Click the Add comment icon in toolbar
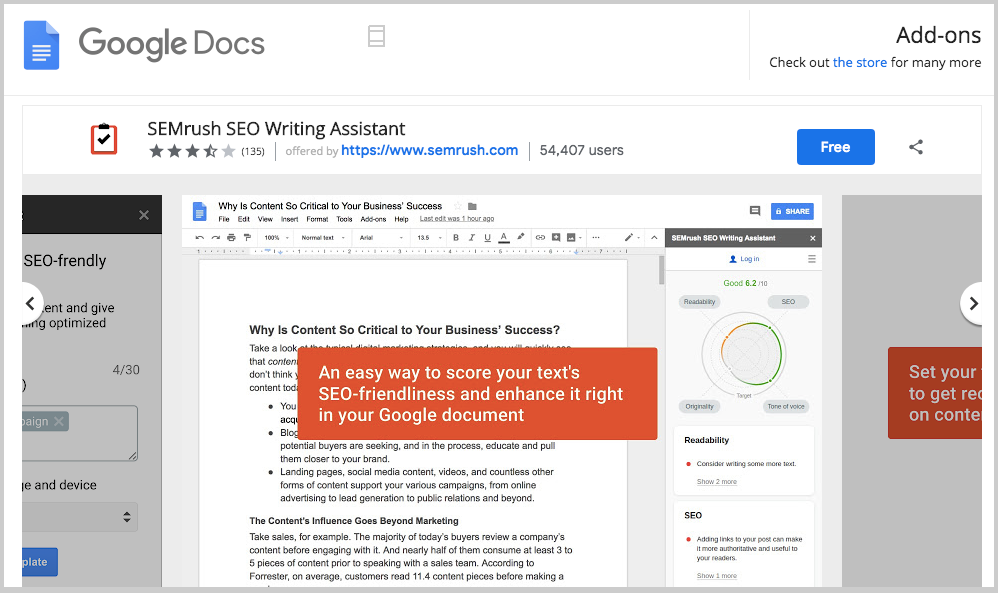998x593 pixels. (x=556, y=237)
